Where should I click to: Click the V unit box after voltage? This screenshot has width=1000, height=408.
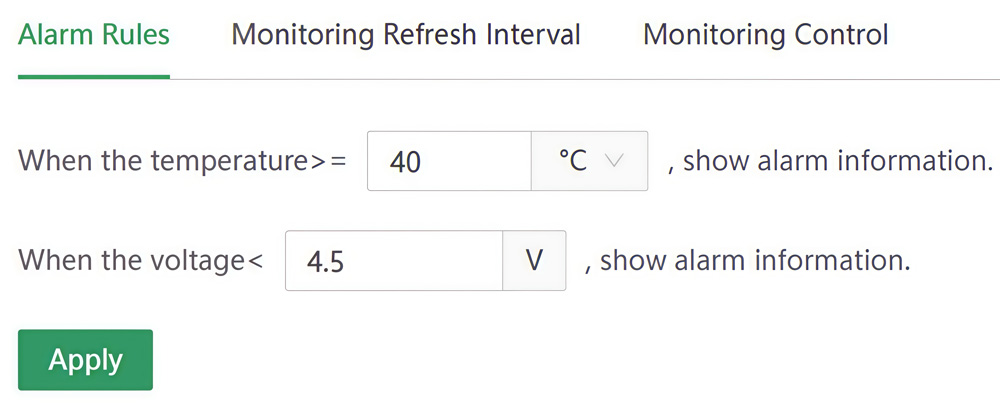(x=534, y=261)
